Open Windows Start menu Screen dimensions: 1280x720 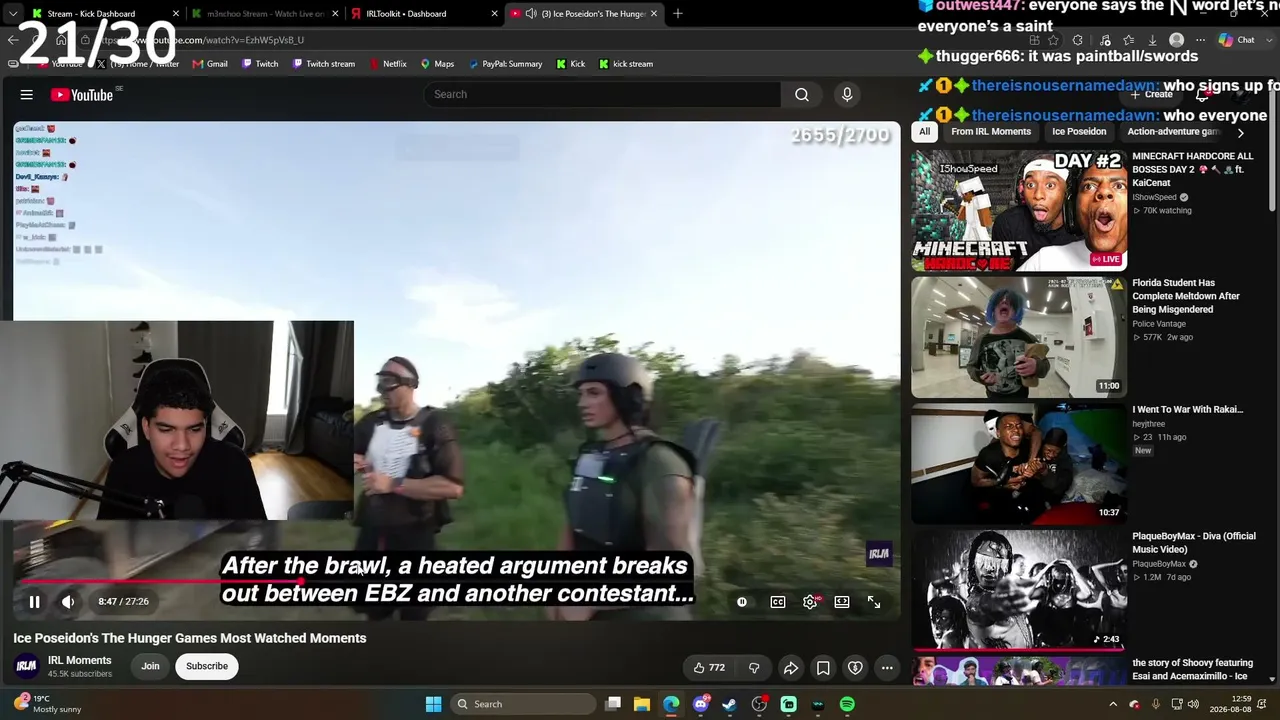point(433,704)
